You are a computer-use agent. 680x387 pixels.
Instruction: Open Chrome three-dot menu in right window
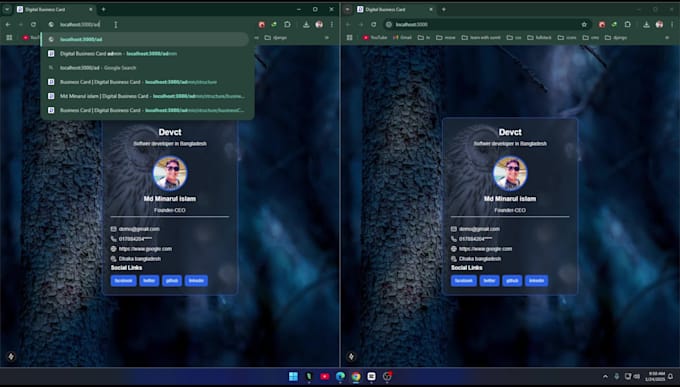[x=672, y=25]
